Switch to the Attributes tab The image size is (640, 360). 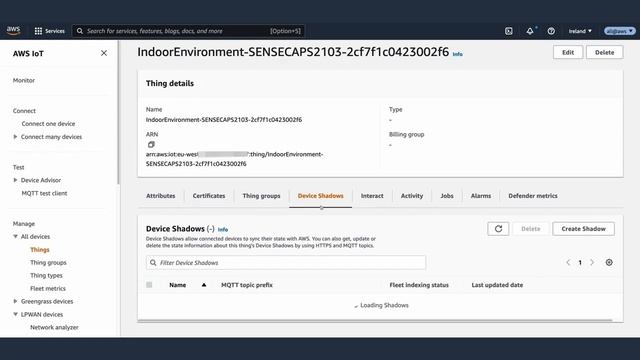click(160, 196)
